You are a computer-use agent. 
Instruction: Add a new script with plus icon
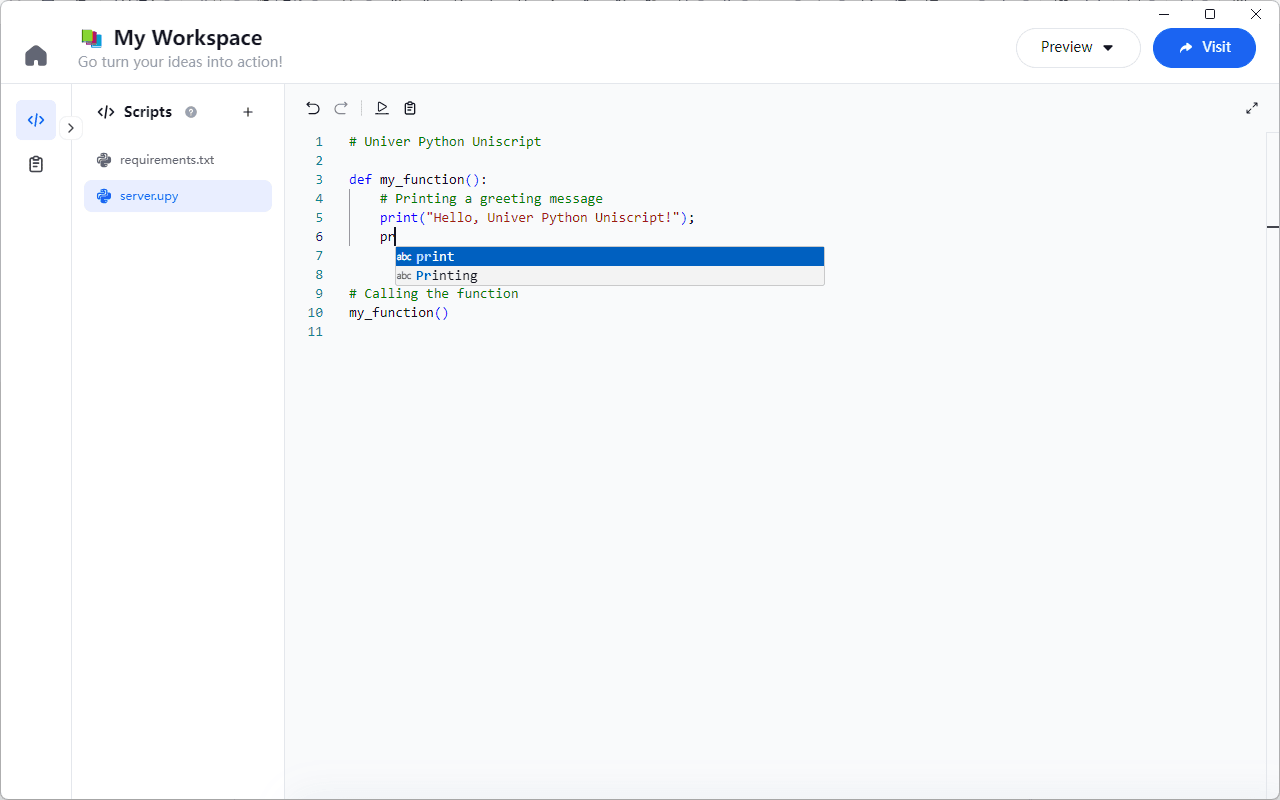(248, 112)
